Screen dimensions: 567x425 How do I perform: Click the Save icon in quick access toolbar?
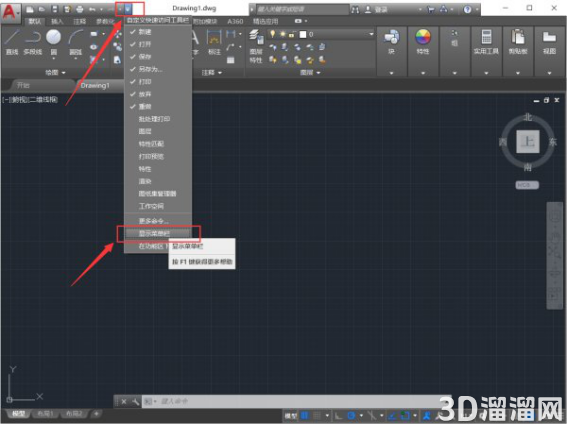click(55, 9)
